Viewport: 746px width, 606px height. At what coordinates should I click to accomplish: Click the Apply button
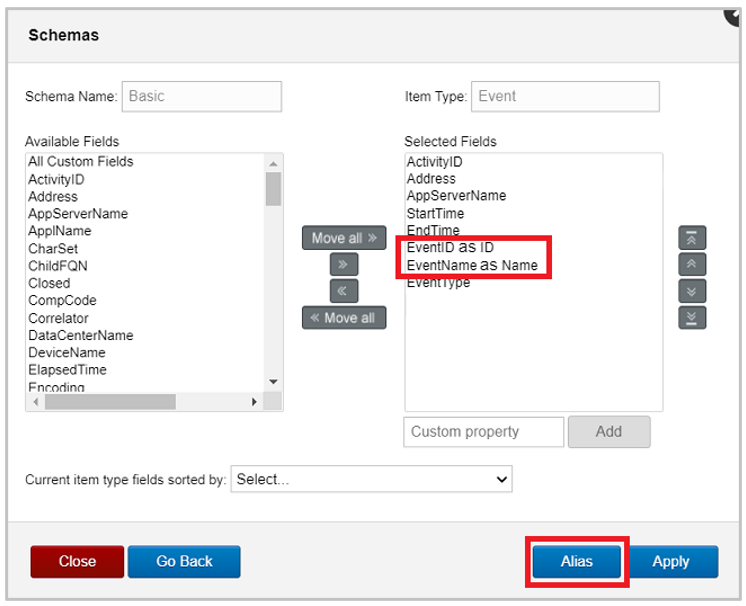tap(671, 561)
